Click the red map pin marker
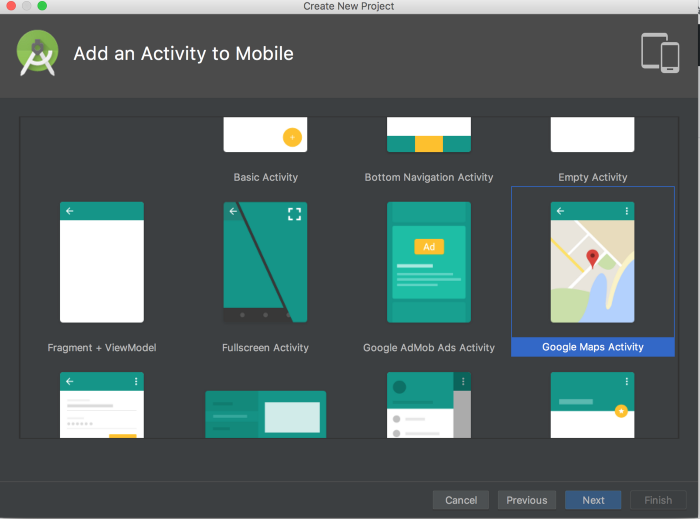This screenshot has height=519, width=700. pos(592,259)
